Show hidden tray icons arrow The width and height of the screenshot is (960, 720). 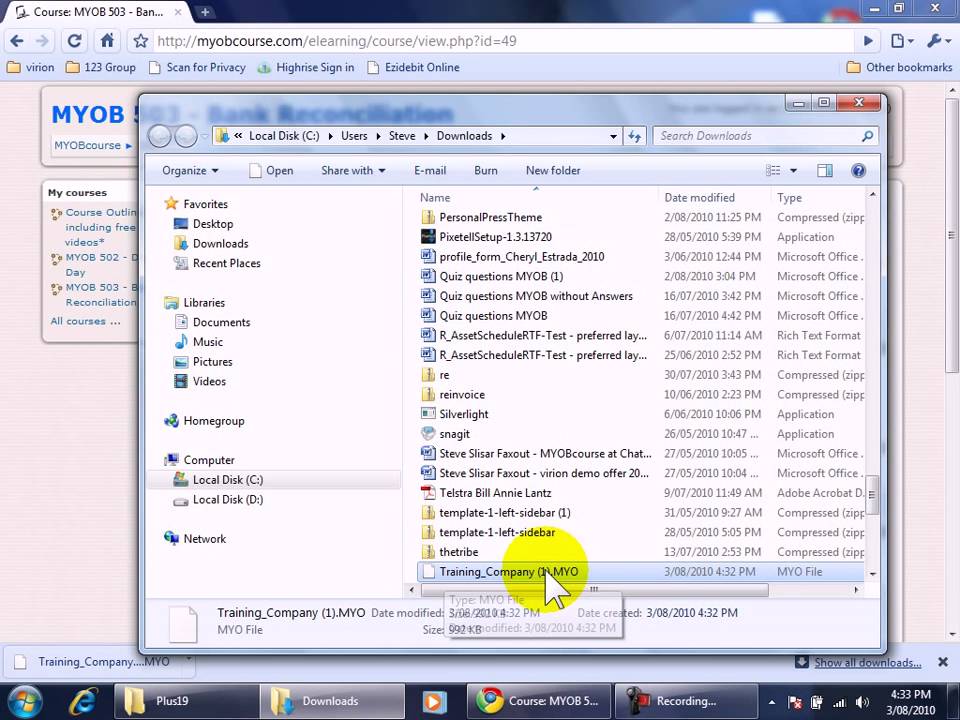tap(772, 703)
